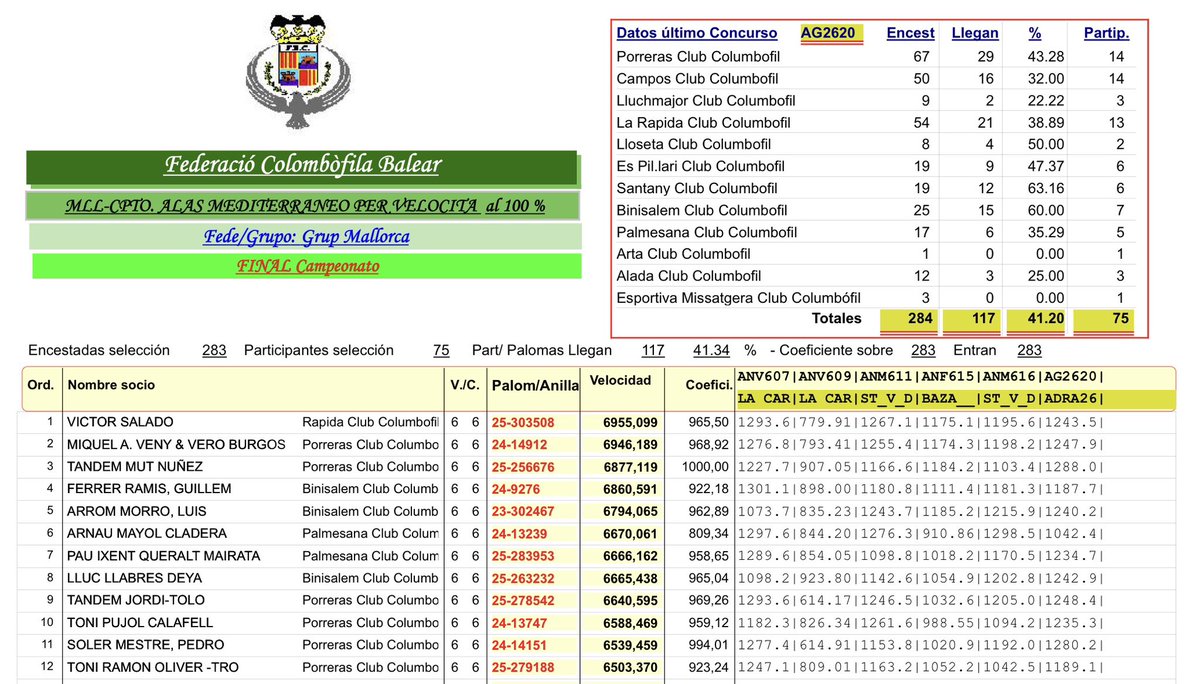Click the V./C. column header
The height and width of the screenshot is (684, 1200).
click(x=464, y=385)
